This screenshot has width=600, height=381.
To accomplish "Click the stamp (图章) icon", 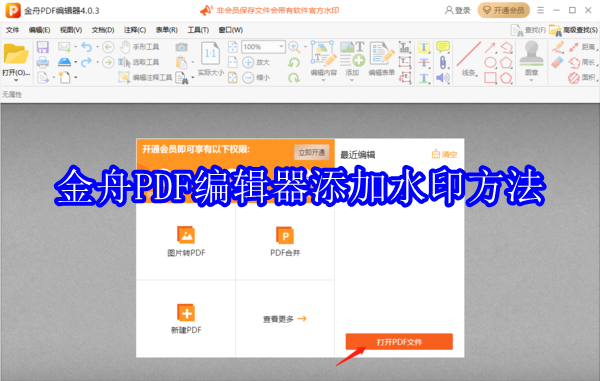I will [531, 54].
